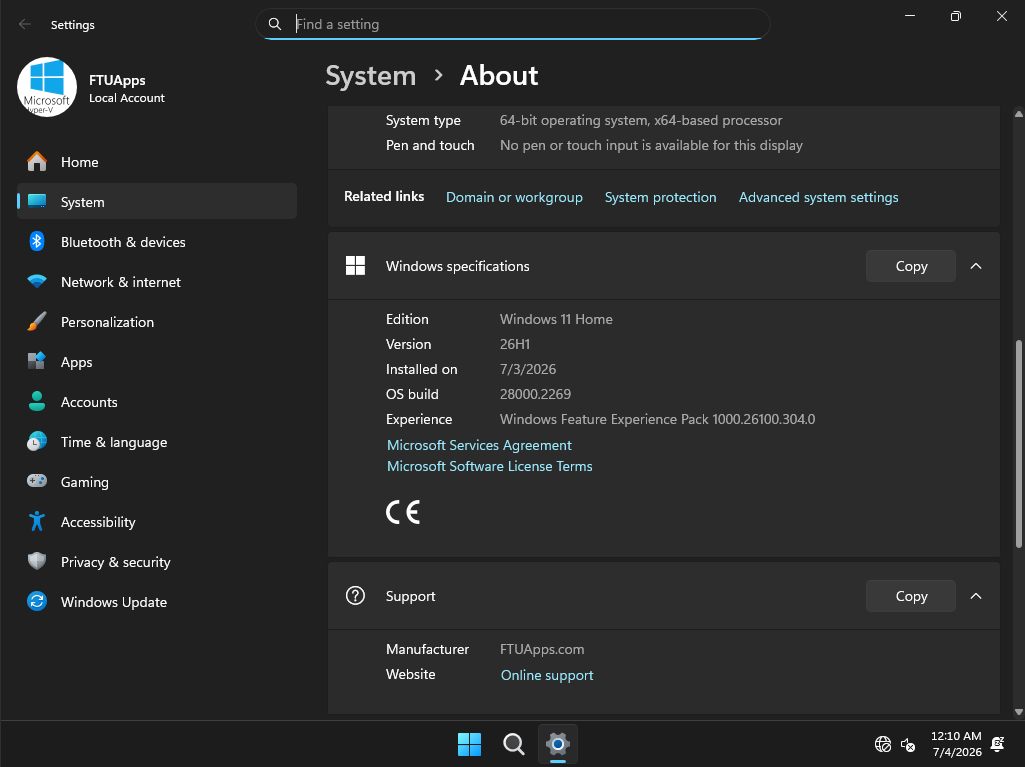This screenshot has width=1025, height=767.
Task: Open Network & internet settings
Action: coord(157,282)
